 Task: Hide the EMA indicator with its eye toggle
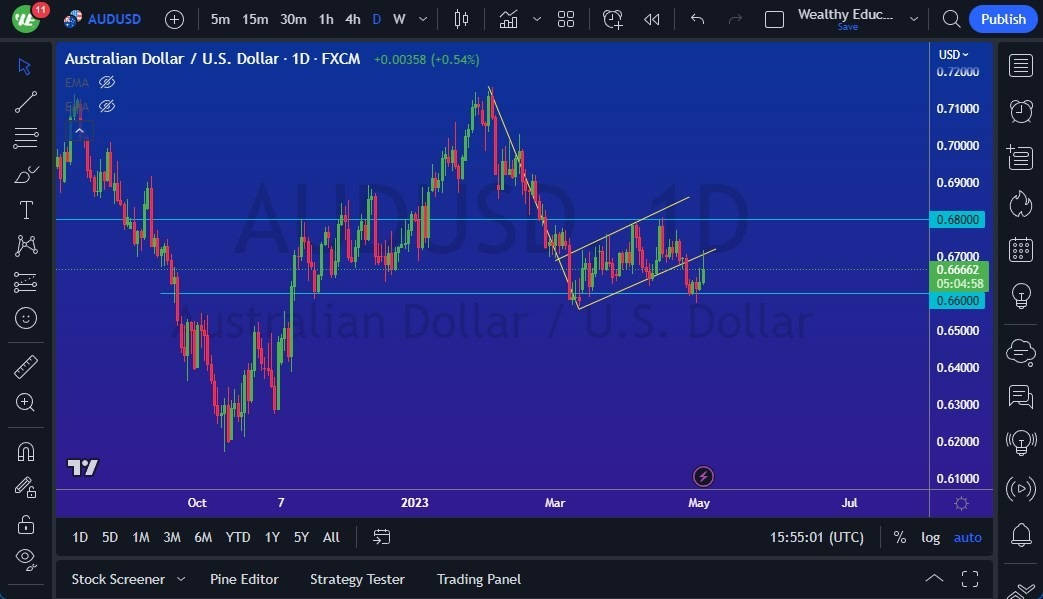coord(107,82)
